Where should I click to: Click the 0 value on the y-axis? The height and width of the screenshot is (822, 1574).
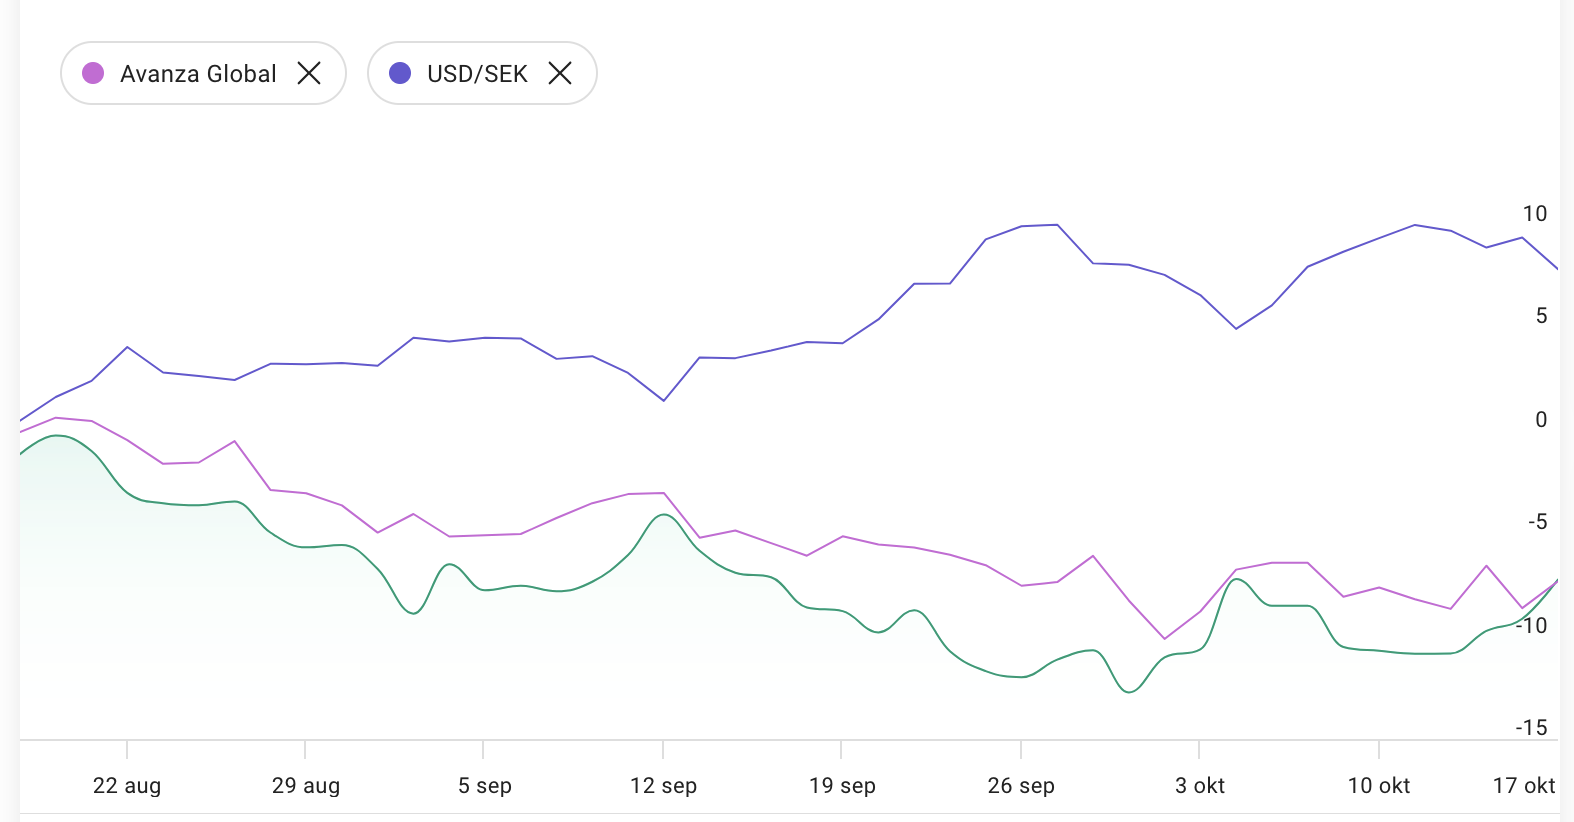click(x=1541, y=420)
